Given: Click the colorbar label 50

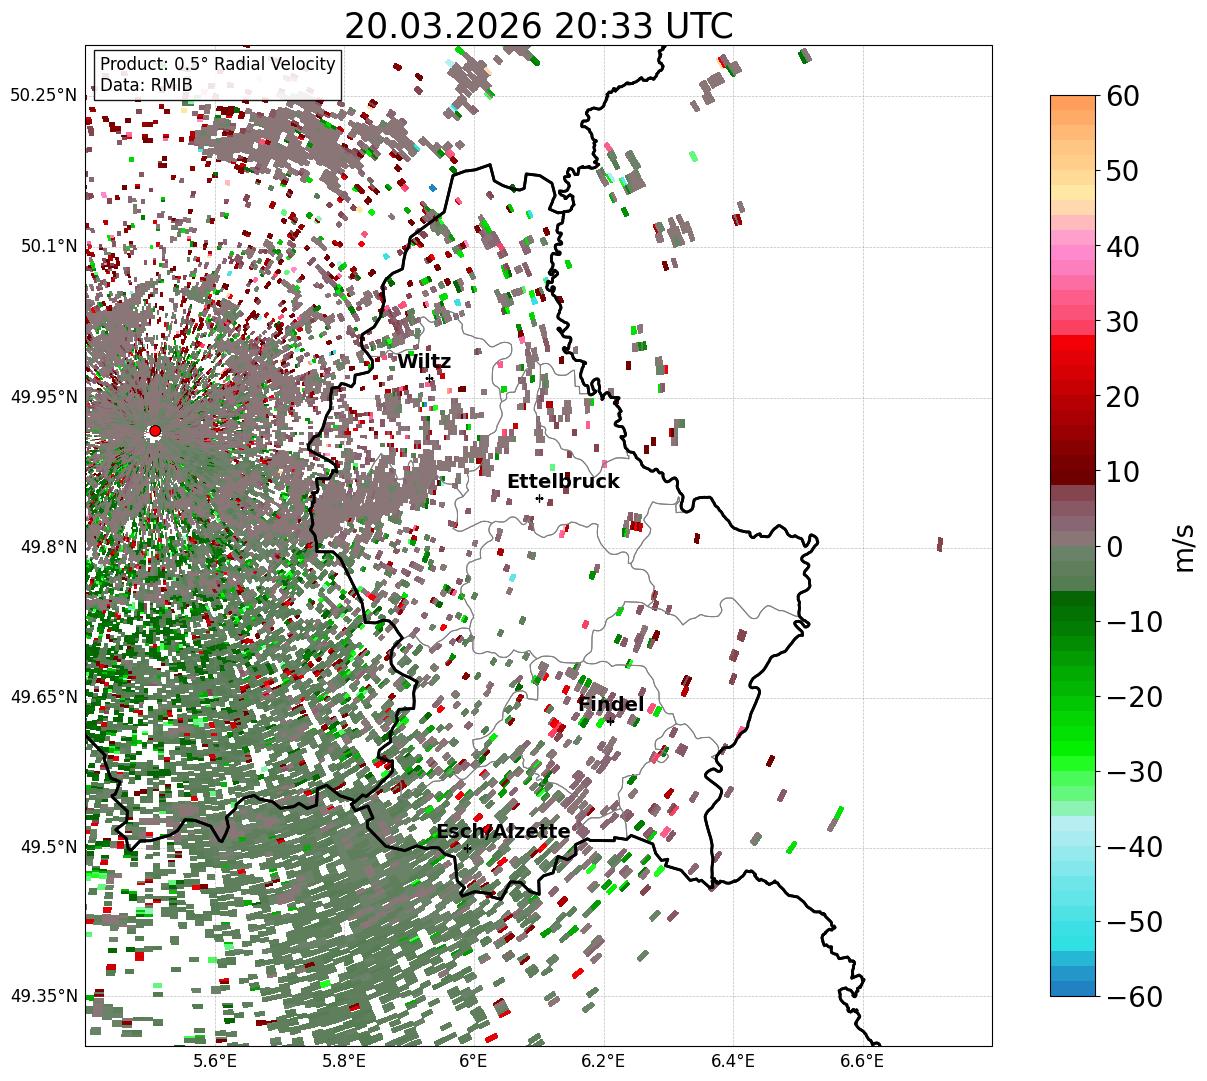Looking at the screenshot, I should (1124, 171).
